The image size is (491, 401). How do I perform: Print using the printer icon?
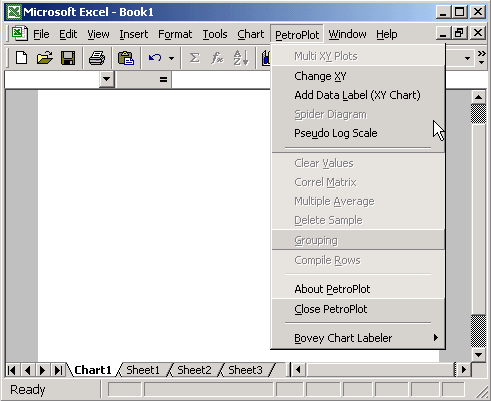click(x=97, y=58)
